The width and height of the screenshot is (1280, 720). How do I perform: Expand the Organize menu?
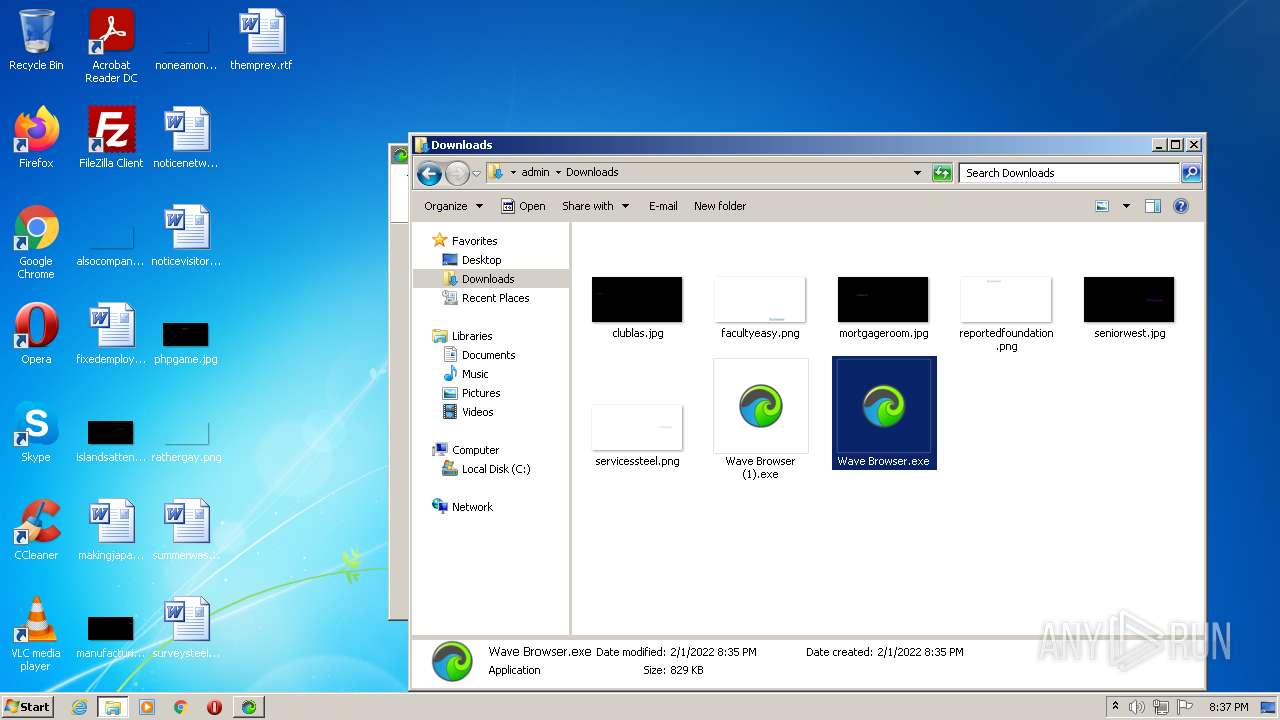pos(453,206)
